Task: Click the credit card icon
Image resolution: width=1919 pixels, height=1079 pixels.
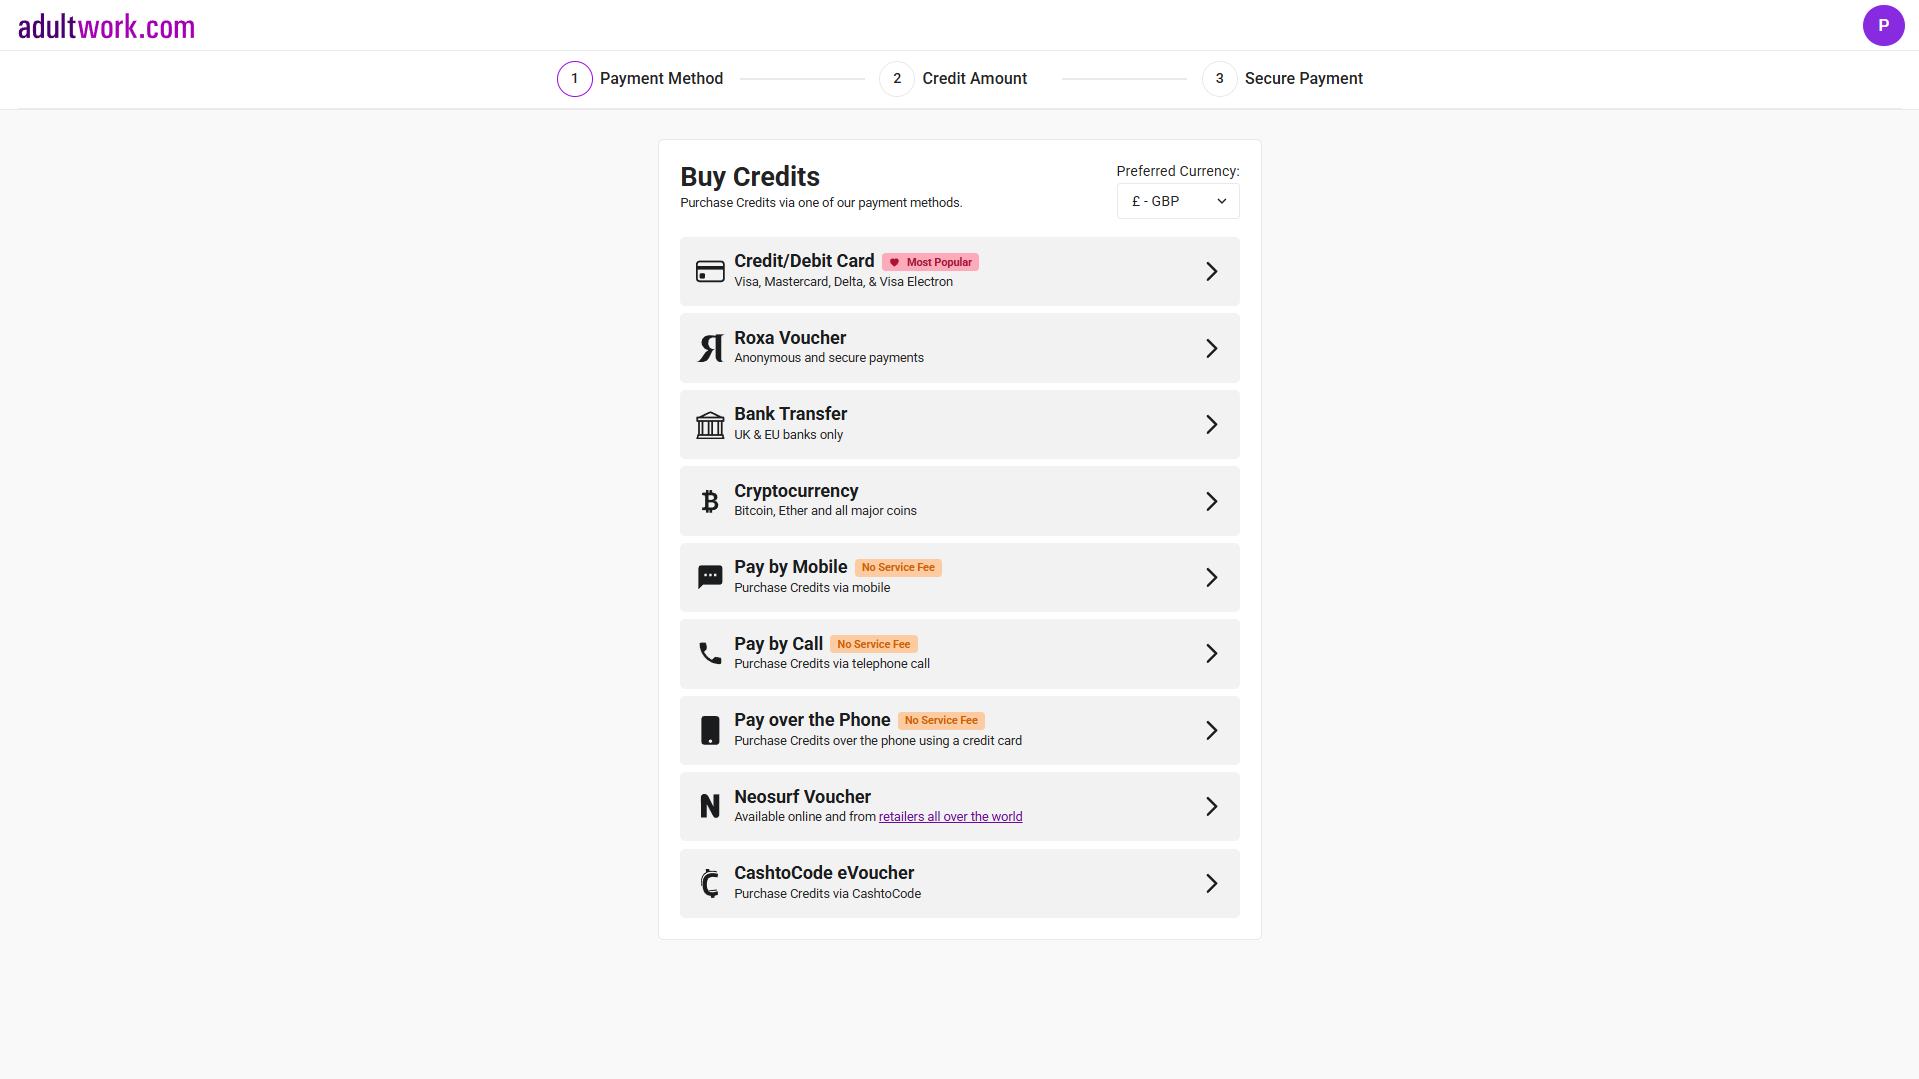Action: point(710,271)
